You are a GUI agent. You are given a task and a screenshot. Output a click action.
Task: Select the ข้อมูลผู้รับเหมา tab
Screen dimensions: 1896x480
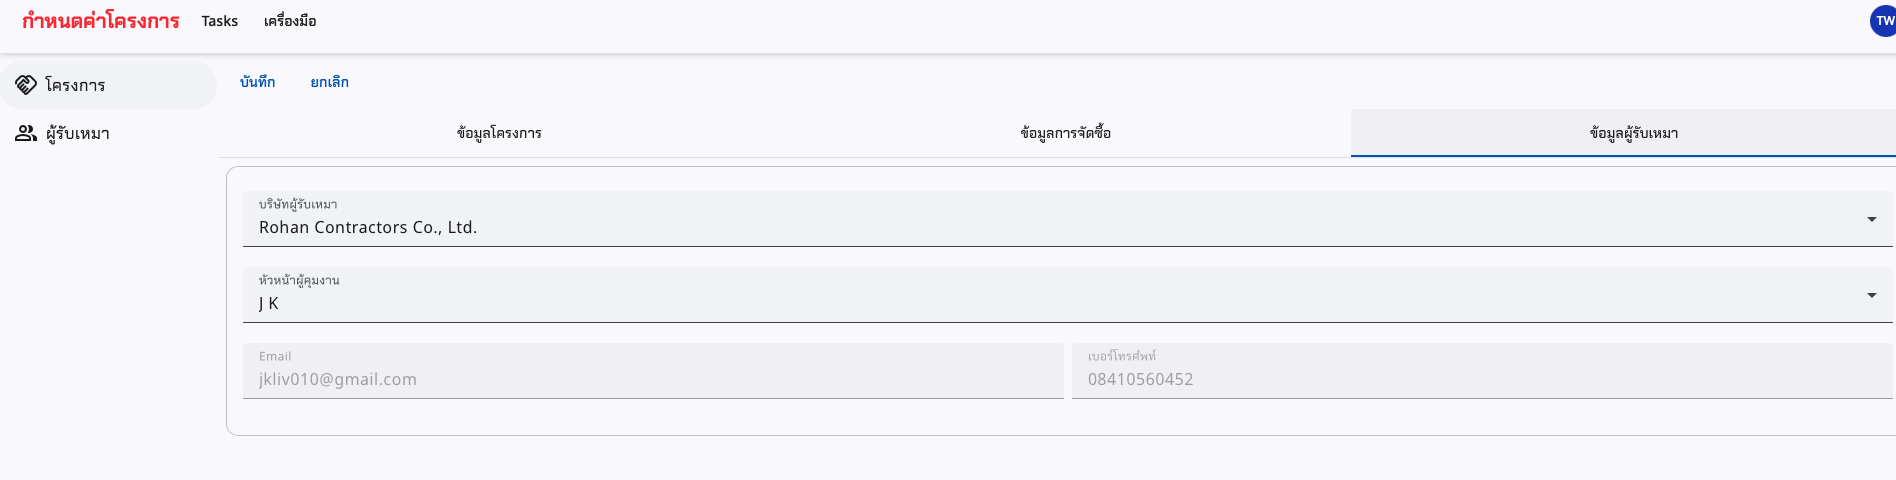pos(1633,133)
